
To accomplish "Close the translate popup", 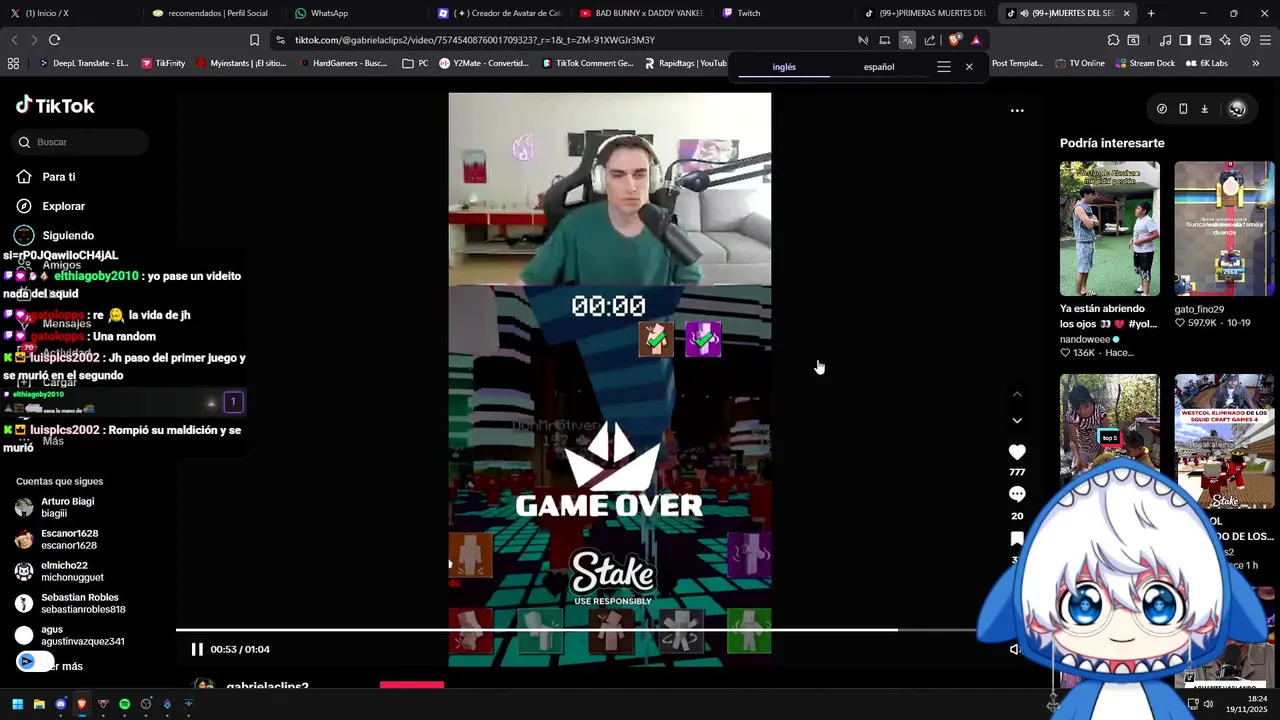I will tap(969, 67).
